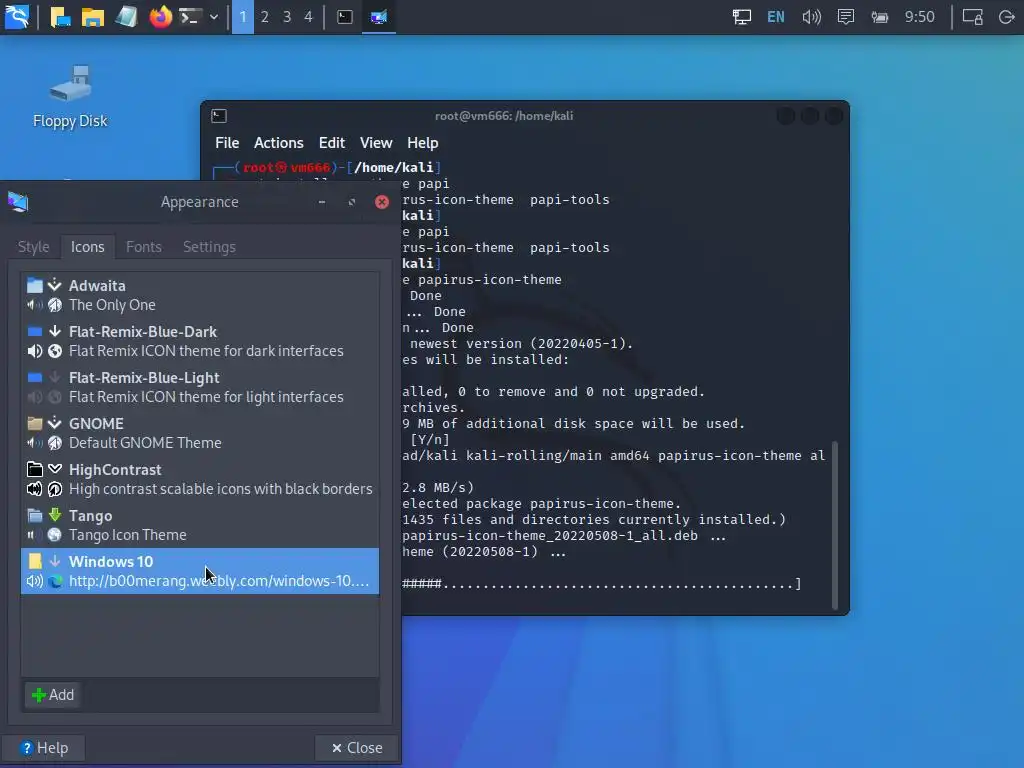Switch to the Icons tab
The image size is (1024, 768).
(x=88, y=247)
